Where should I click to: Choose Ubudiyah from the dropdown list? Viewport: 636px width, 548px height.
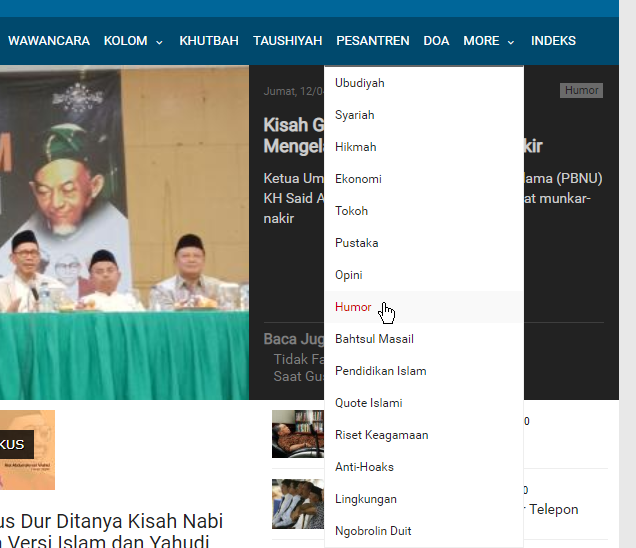coord(360,83)
